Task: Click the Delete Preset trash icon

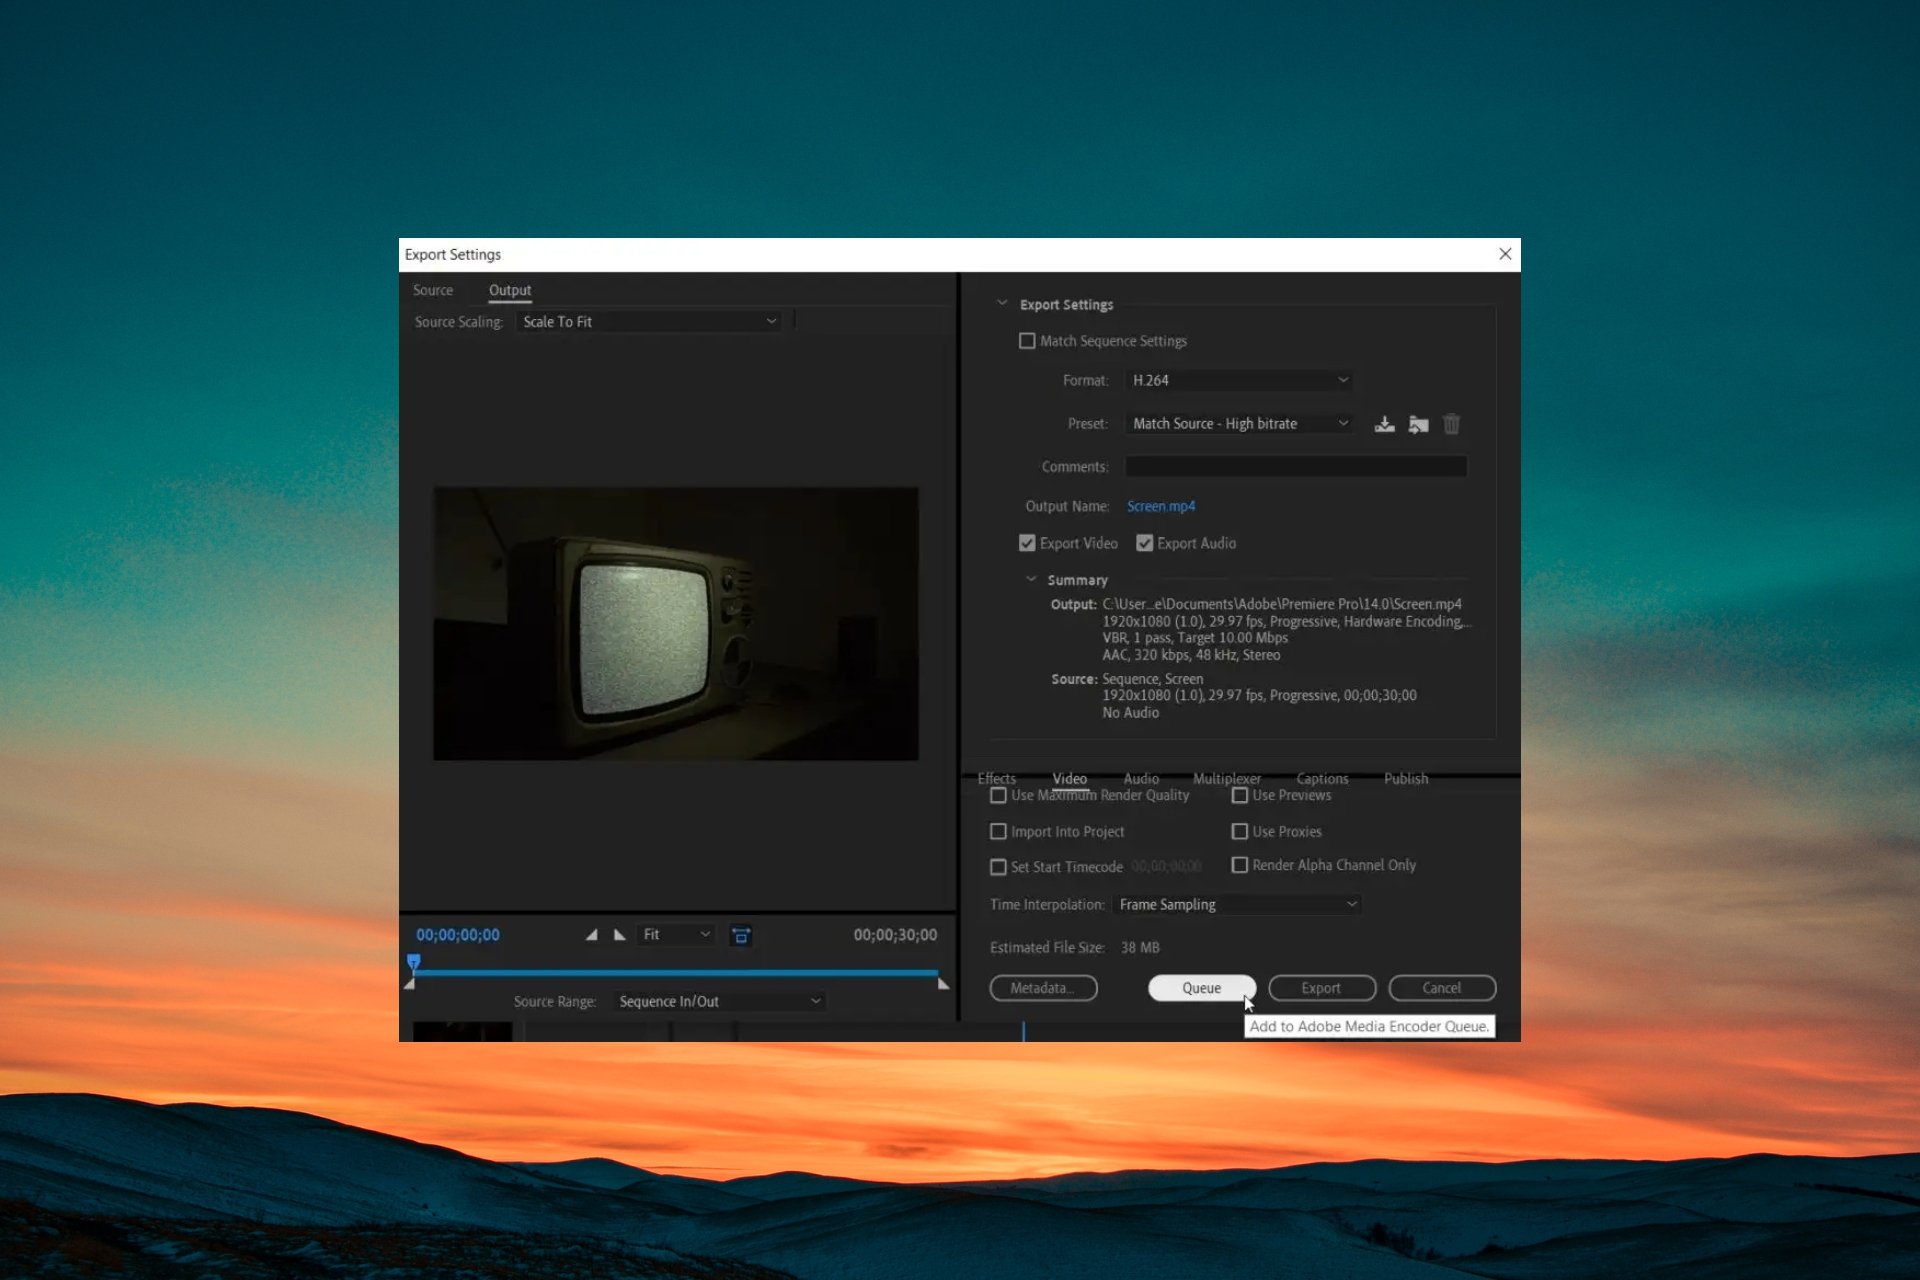Action: coord(1452,424)
